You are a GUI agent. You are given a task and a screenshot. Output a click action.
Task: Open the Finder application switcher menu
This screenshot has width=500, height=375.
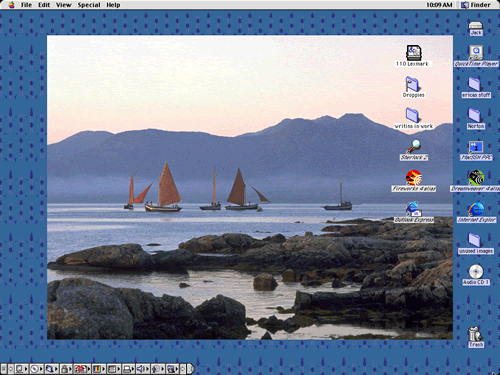coord(476,5)
